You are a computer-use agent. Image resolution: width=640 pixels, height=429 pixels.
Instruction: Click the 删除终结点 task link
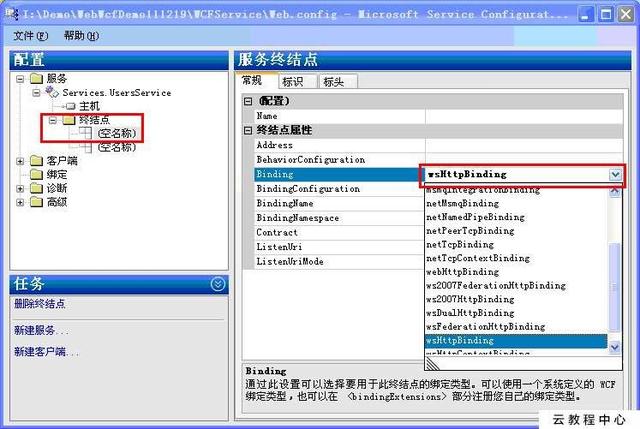tap(40, 304)
